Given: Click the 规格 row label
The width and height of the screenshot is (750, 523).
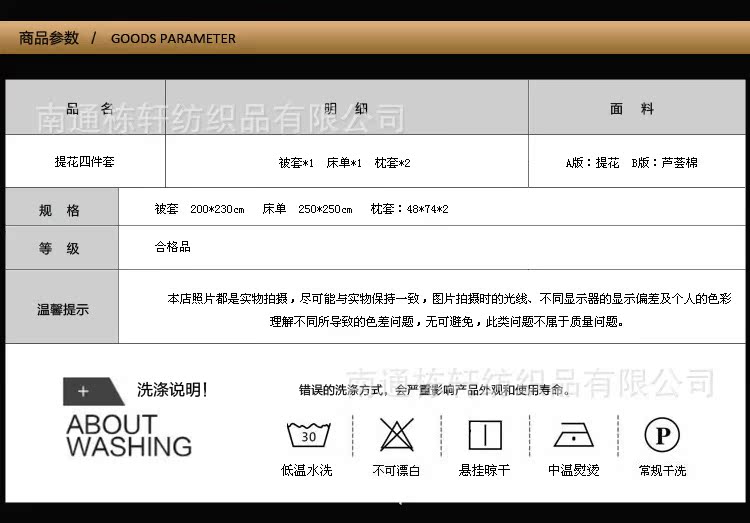Looking at the screenshot, I should [59, 210].
